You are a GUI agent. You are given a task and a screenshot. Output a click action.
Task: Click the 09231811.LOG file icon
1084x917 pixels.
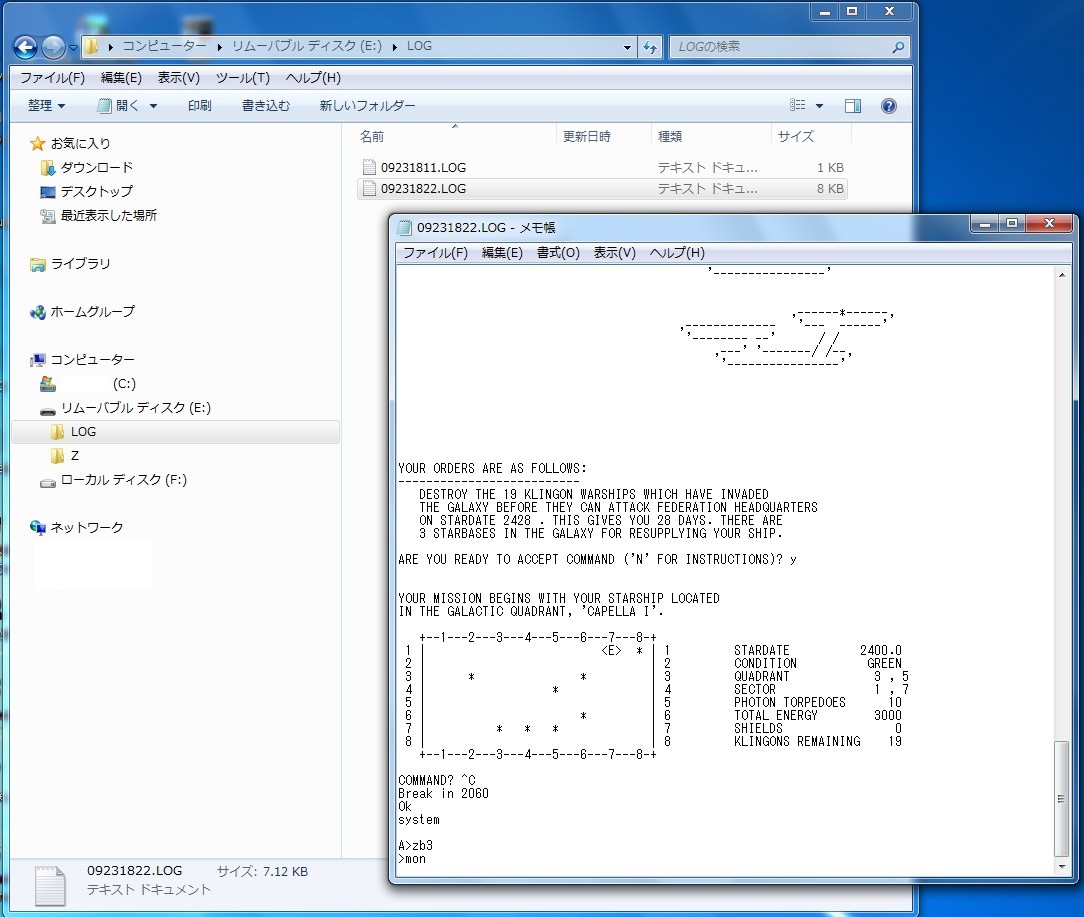(369, 167)
